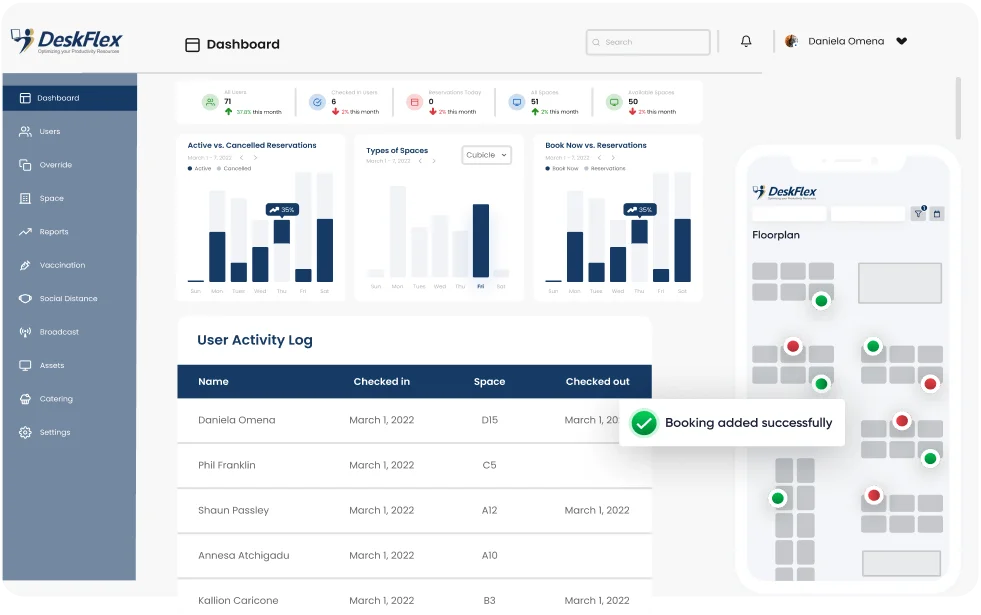The height and width of the screenshot is (615, 981).
Task: Go to next week in Types of Spaces chart
Action: pyautogui.click(x=434, y=161)
